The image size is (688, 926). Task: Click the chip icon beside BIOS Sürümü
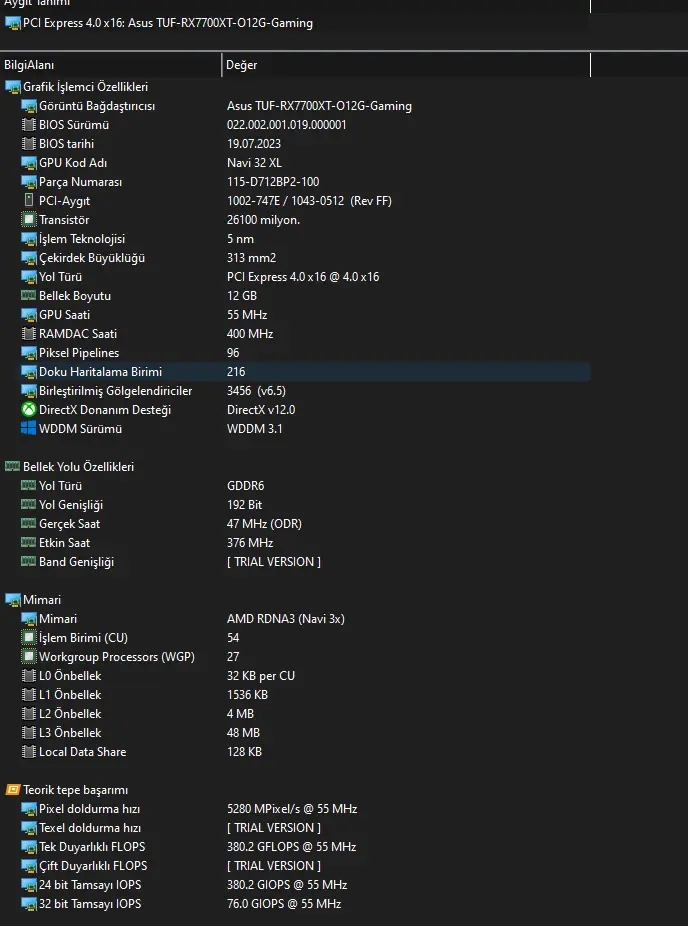point(28,125)
